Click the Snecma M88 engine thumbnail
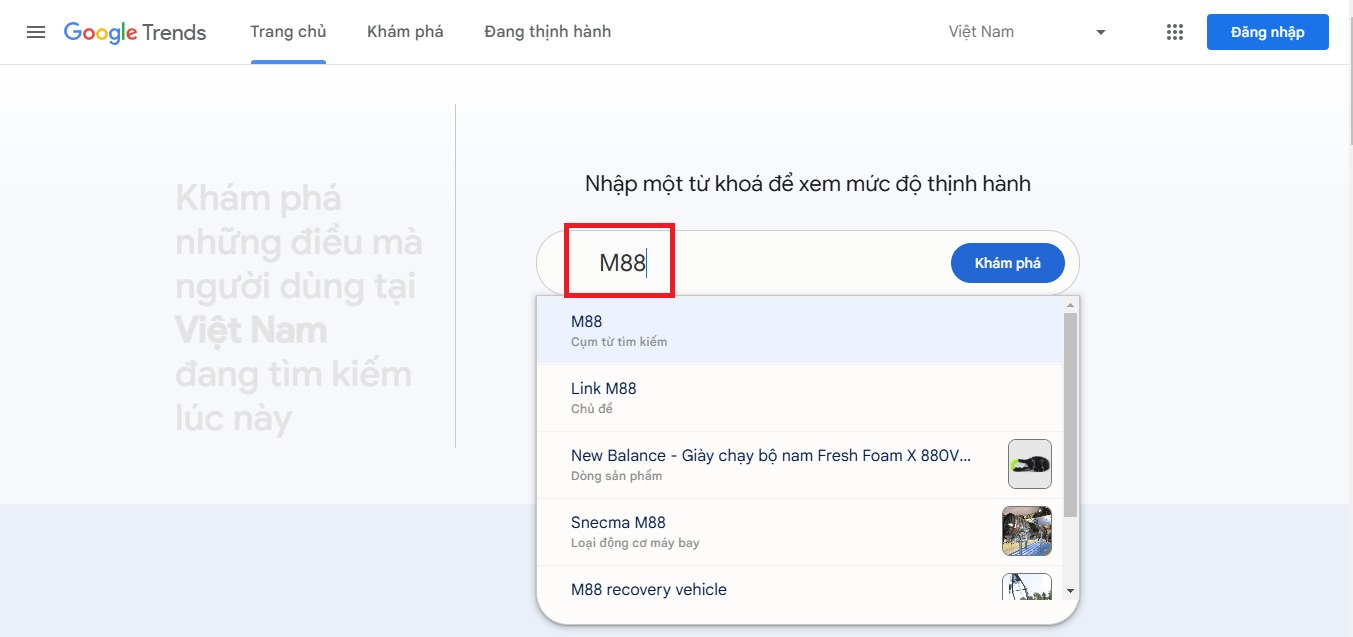1353x637 pixels. coord(1026,531)
